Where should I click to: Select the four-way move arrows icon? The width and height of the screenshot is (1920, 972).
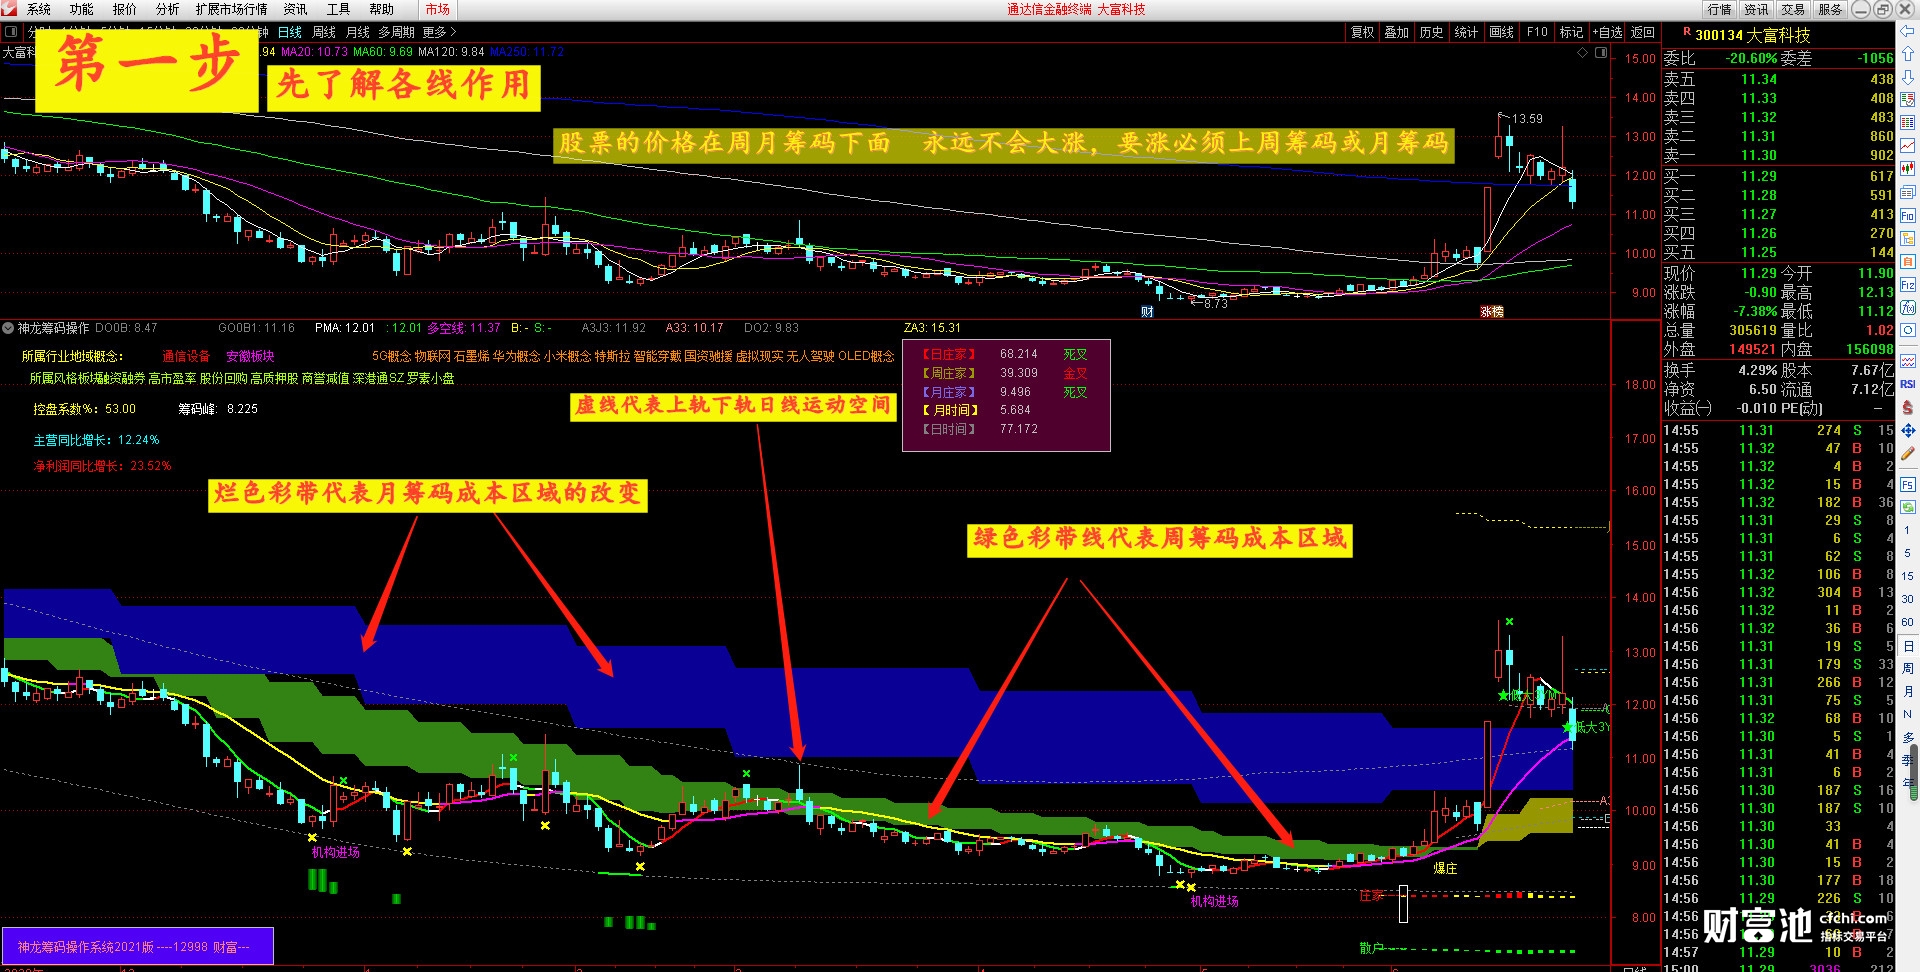[1908, 430]
